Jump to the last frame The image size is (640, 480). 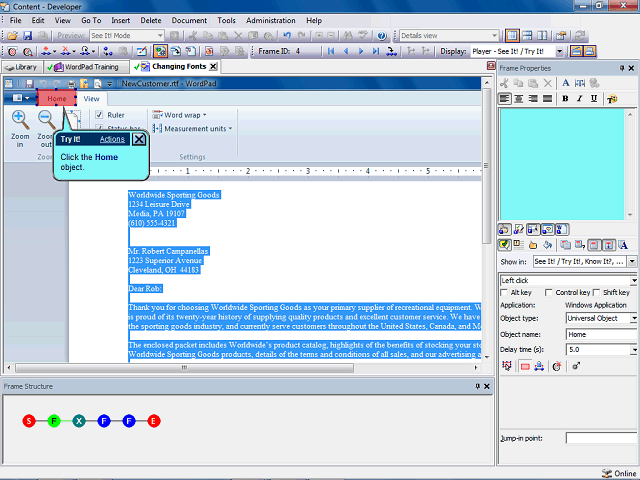pyautogui.click(x=376, y=51)
